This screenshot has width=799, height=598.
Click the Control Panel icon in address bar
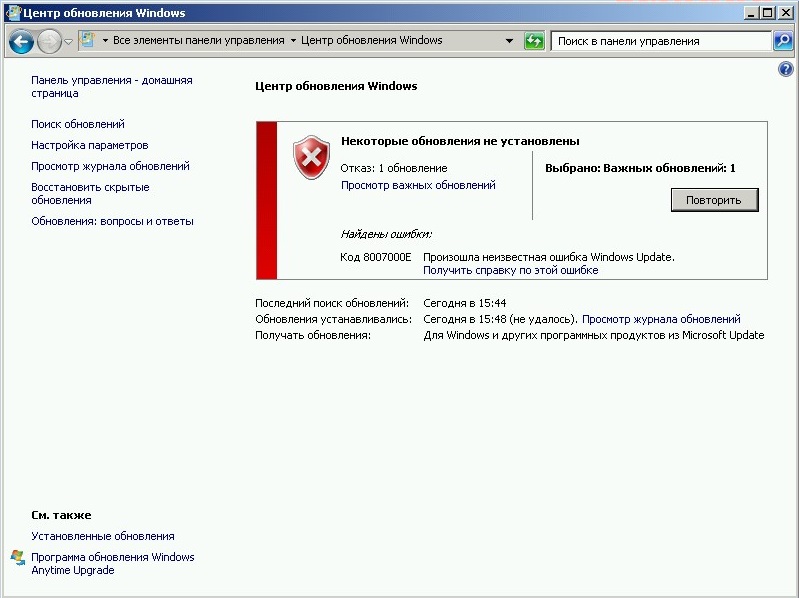88,41
